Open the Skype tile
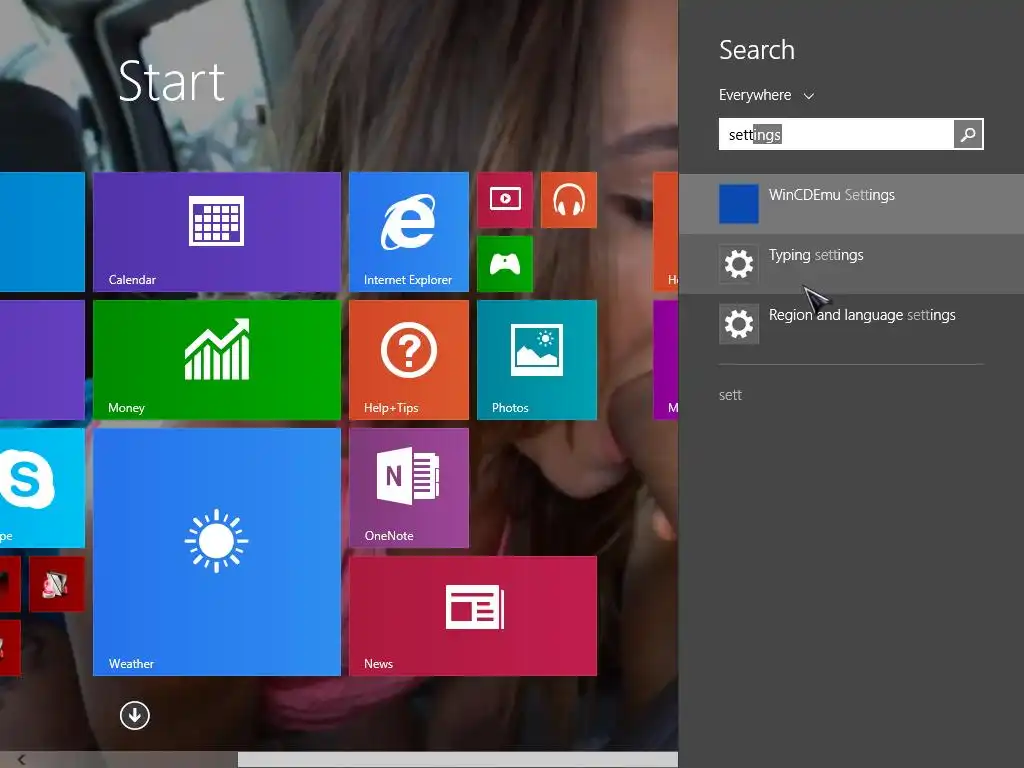This screenshot has width=1024, height=768. pyautogui.click(x=42, y=488)
